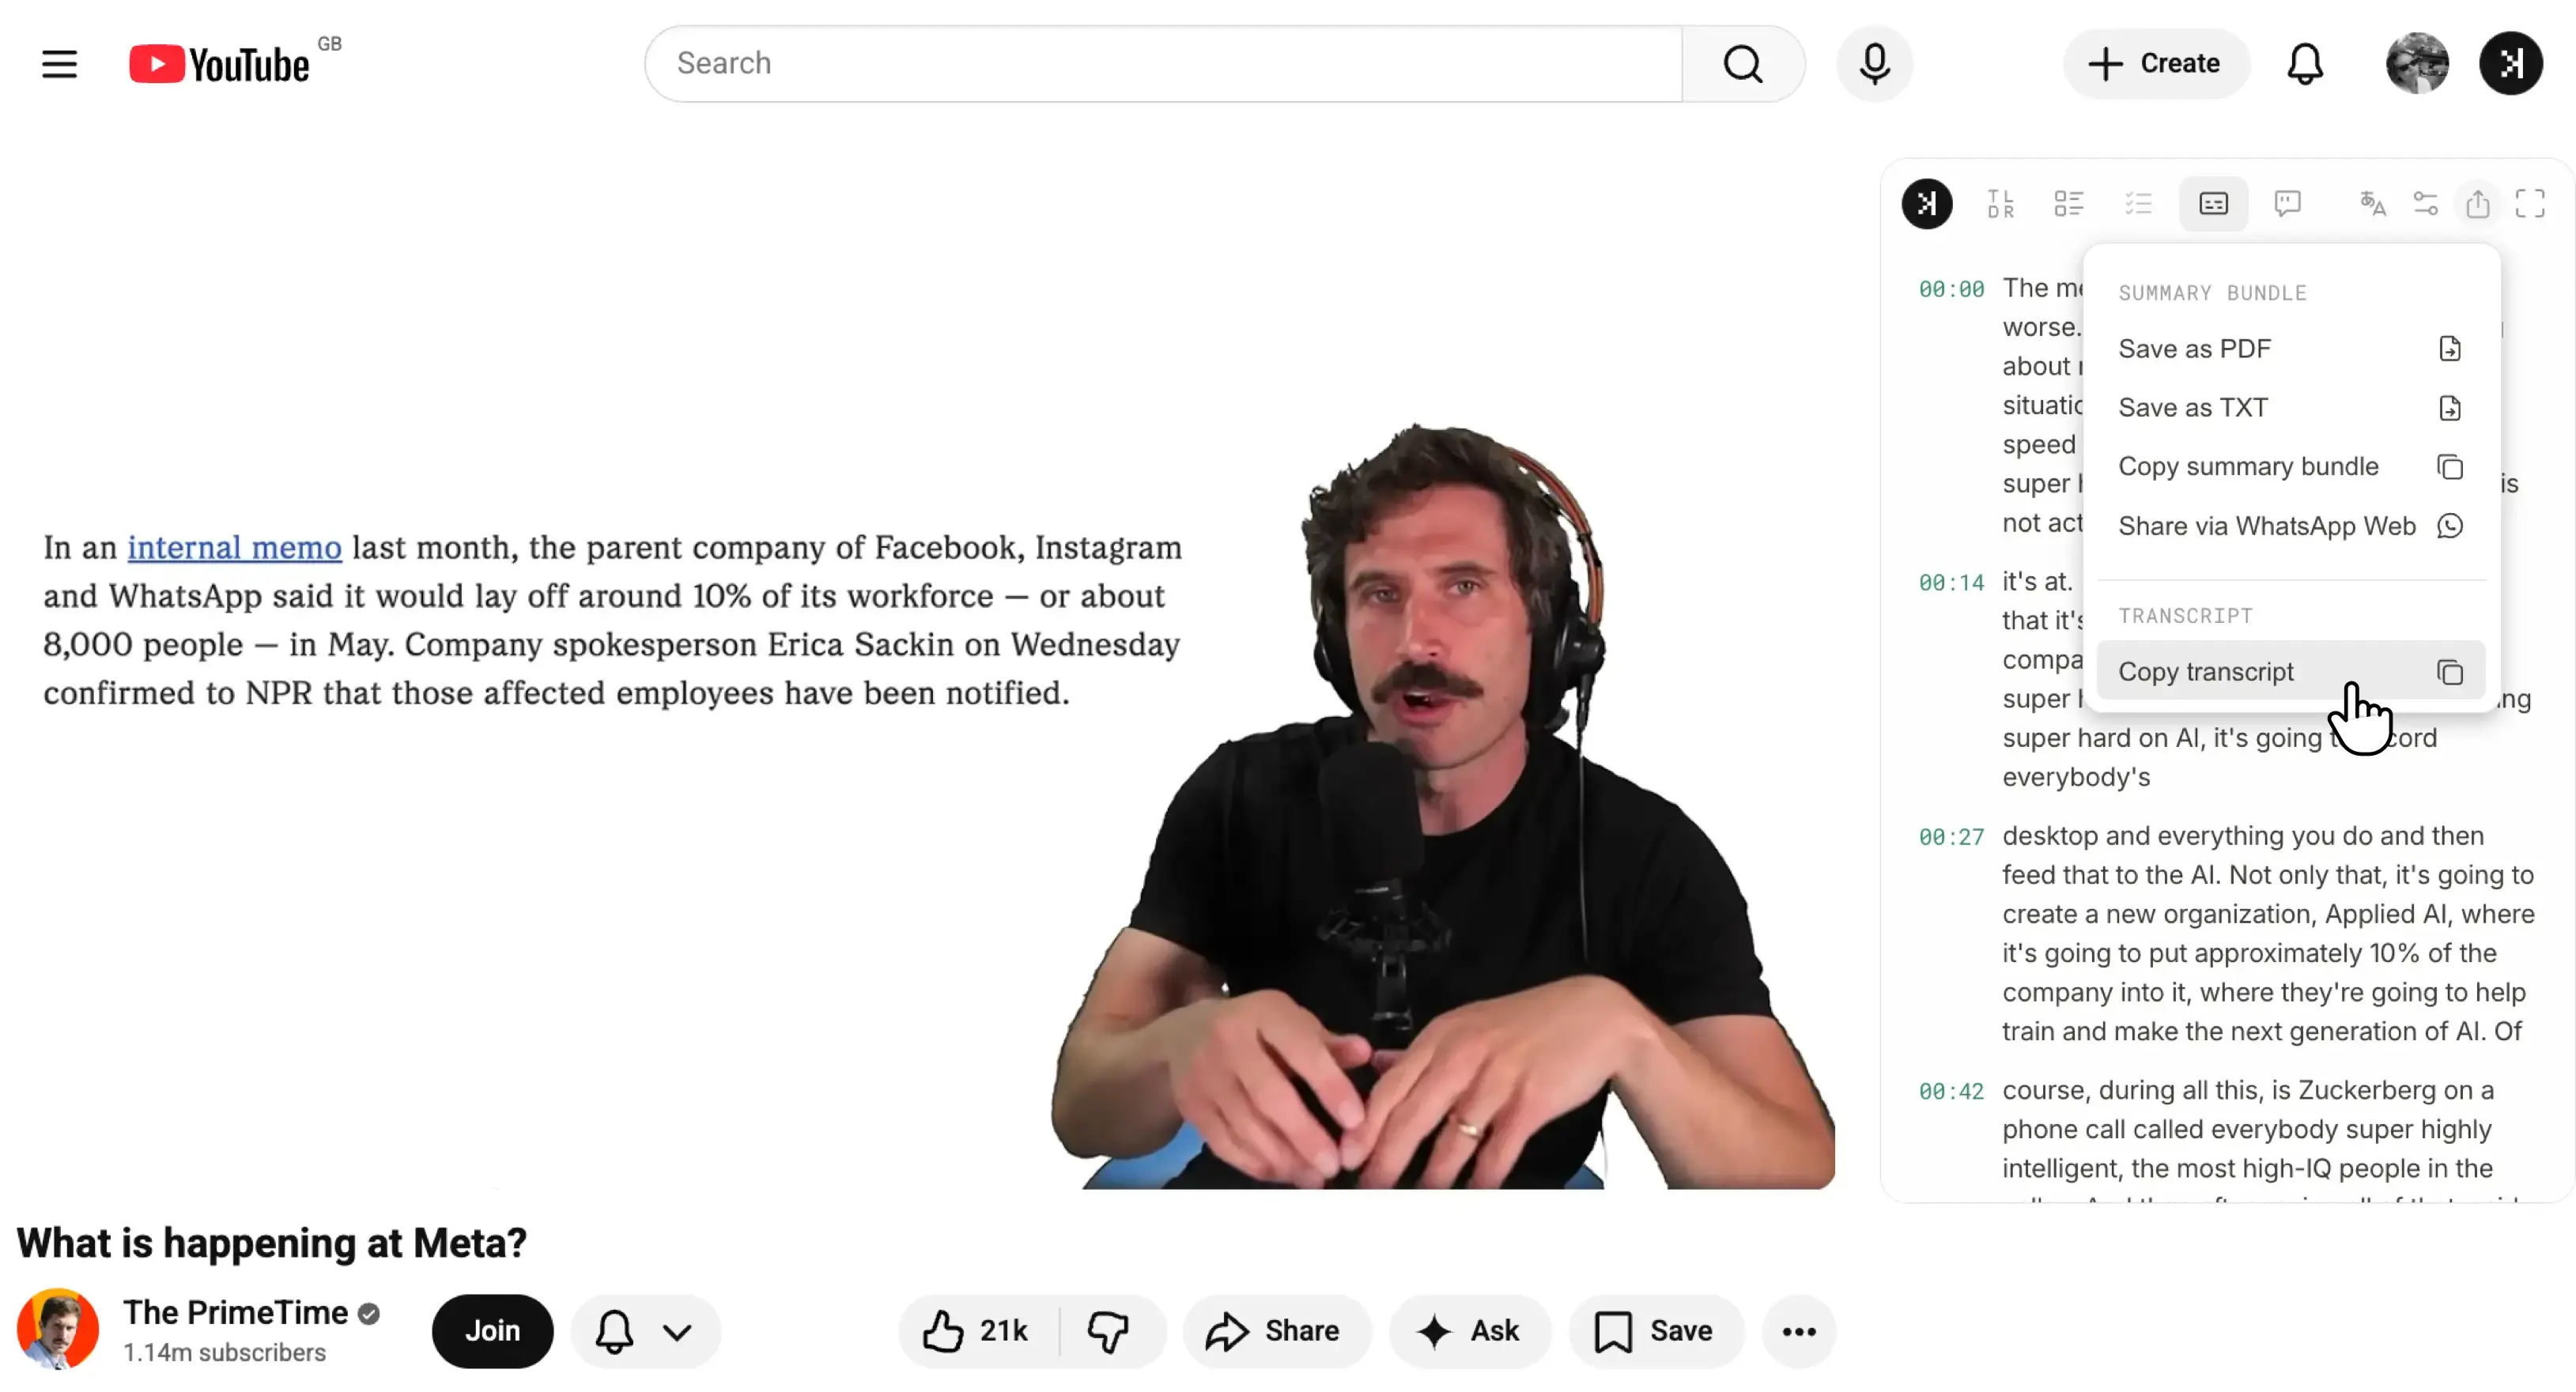Screen dimensions: 2576x1392
Task: Open the comments chat-bubble panel icon
Action: [x=2288, y=204]
